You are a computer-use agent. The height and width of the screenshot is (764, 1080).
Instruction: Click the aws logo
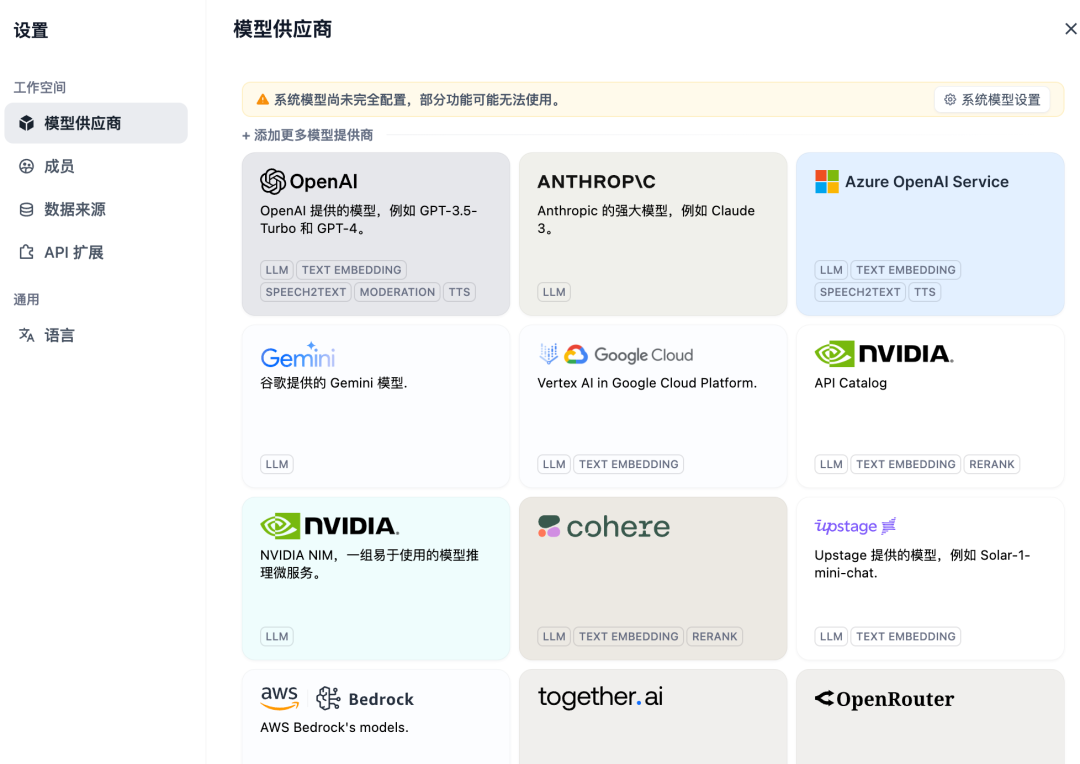click(279, 698)
